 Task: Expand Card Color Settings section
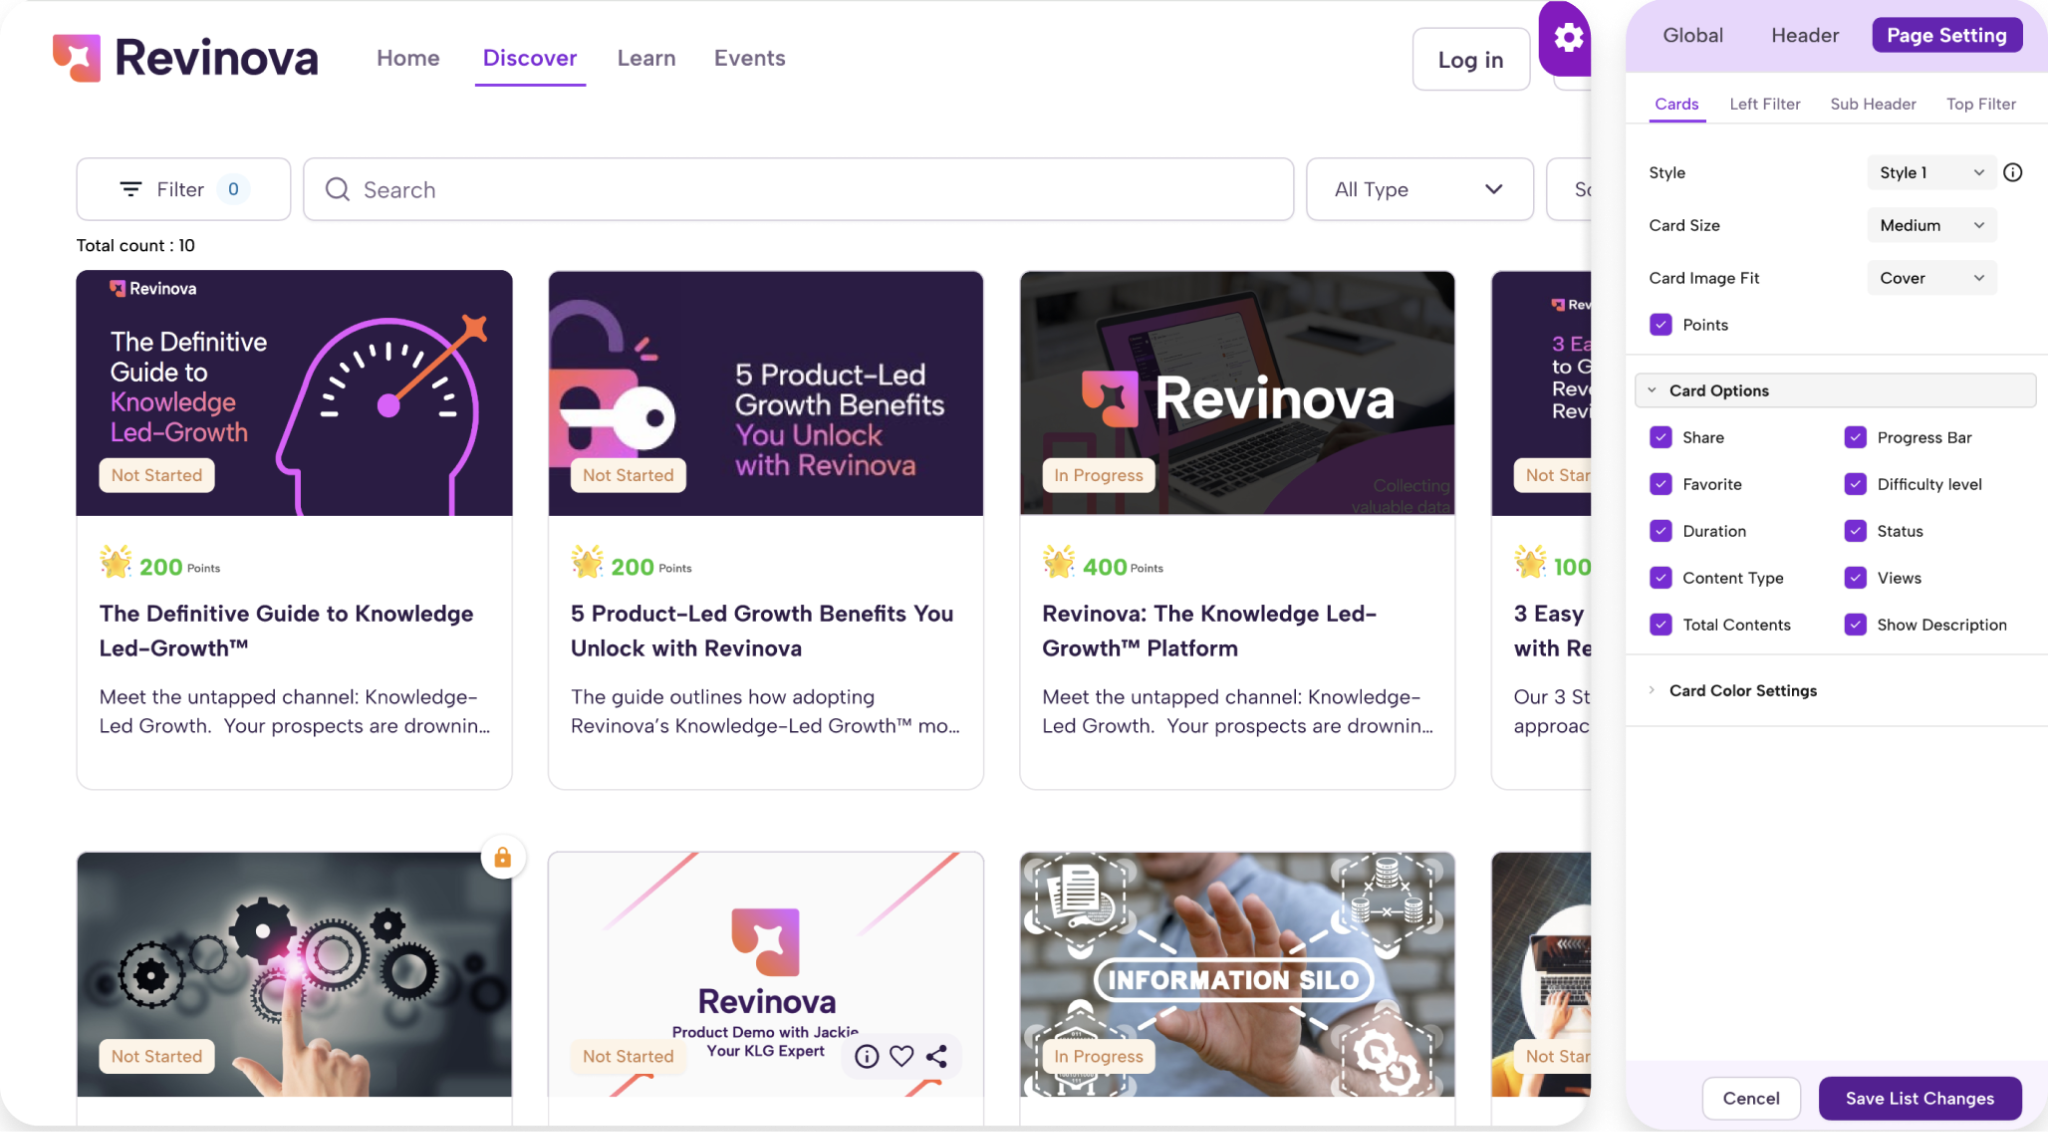click(x=1742, y=690)
